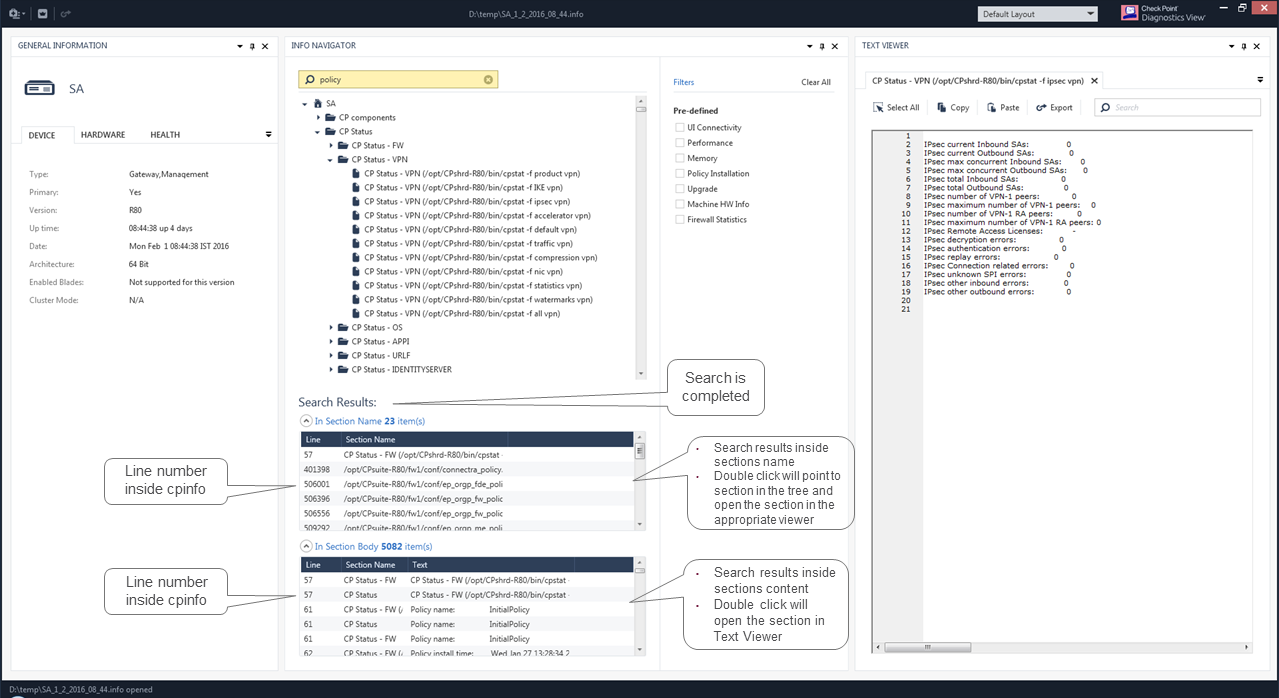Click the Select All toolbar button

click(x=896, y=107)
